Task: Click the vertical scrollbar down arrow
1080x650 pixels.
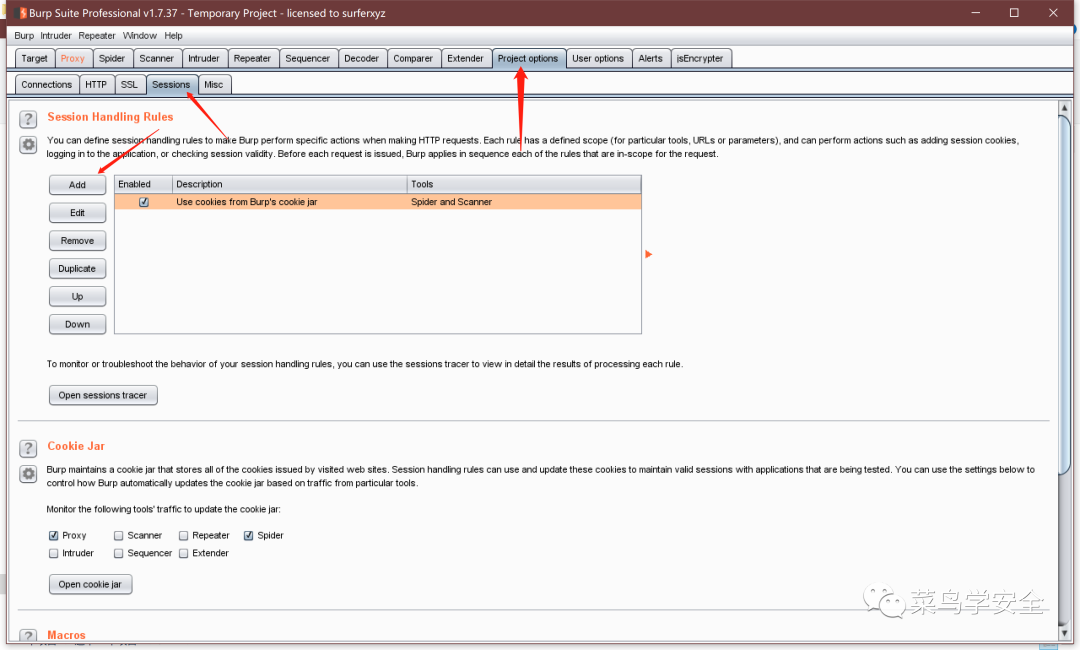Action: pos(1064,633)
